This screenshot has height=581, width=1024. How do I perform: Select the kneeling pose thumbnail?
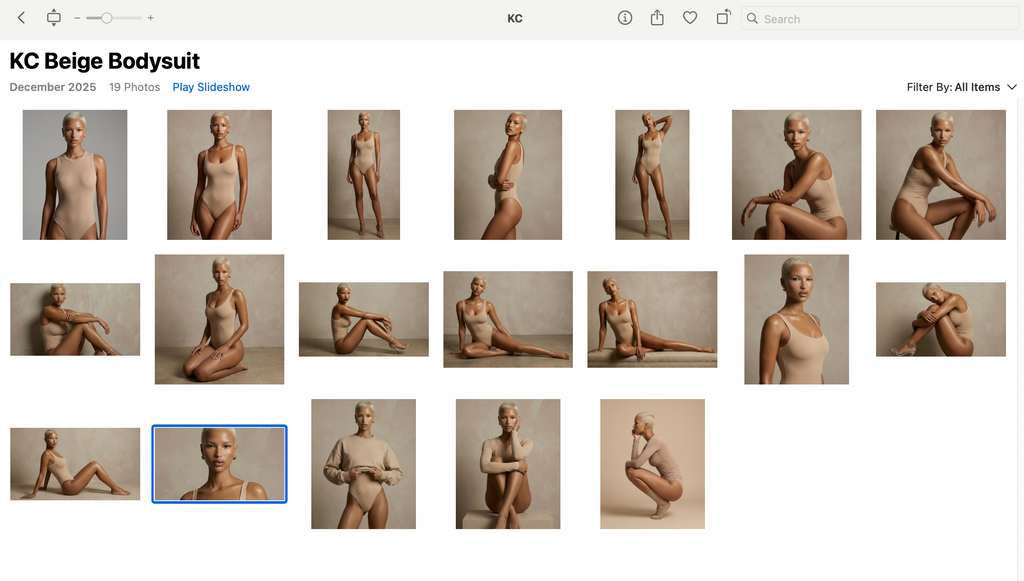point(219,319)
